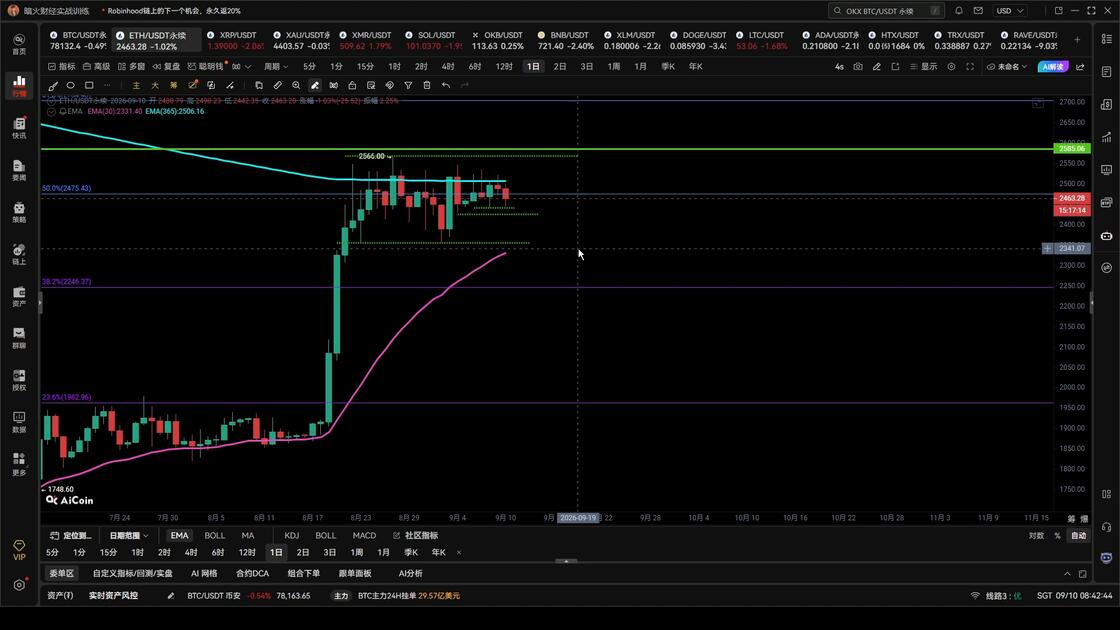This screenshot has height=630, width=1120.
Task: Open the ruler measure tool
Action: (278, 86)
